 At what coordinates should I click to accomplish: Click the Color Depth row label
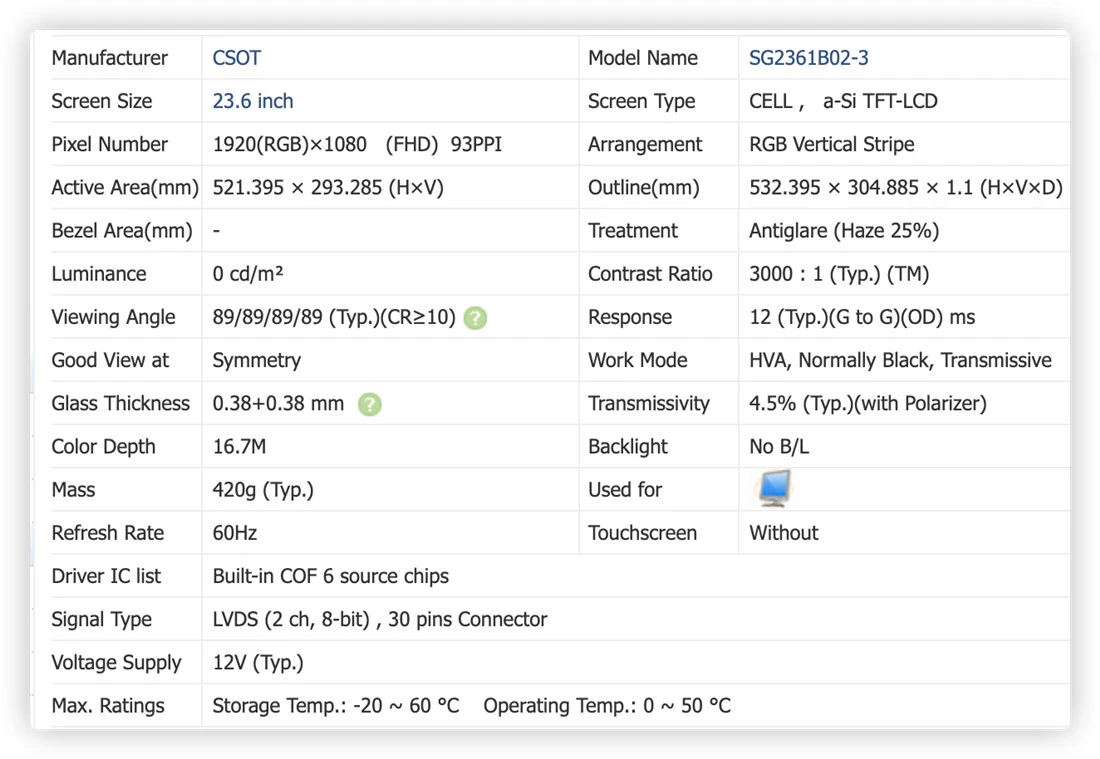coord(103,447)
